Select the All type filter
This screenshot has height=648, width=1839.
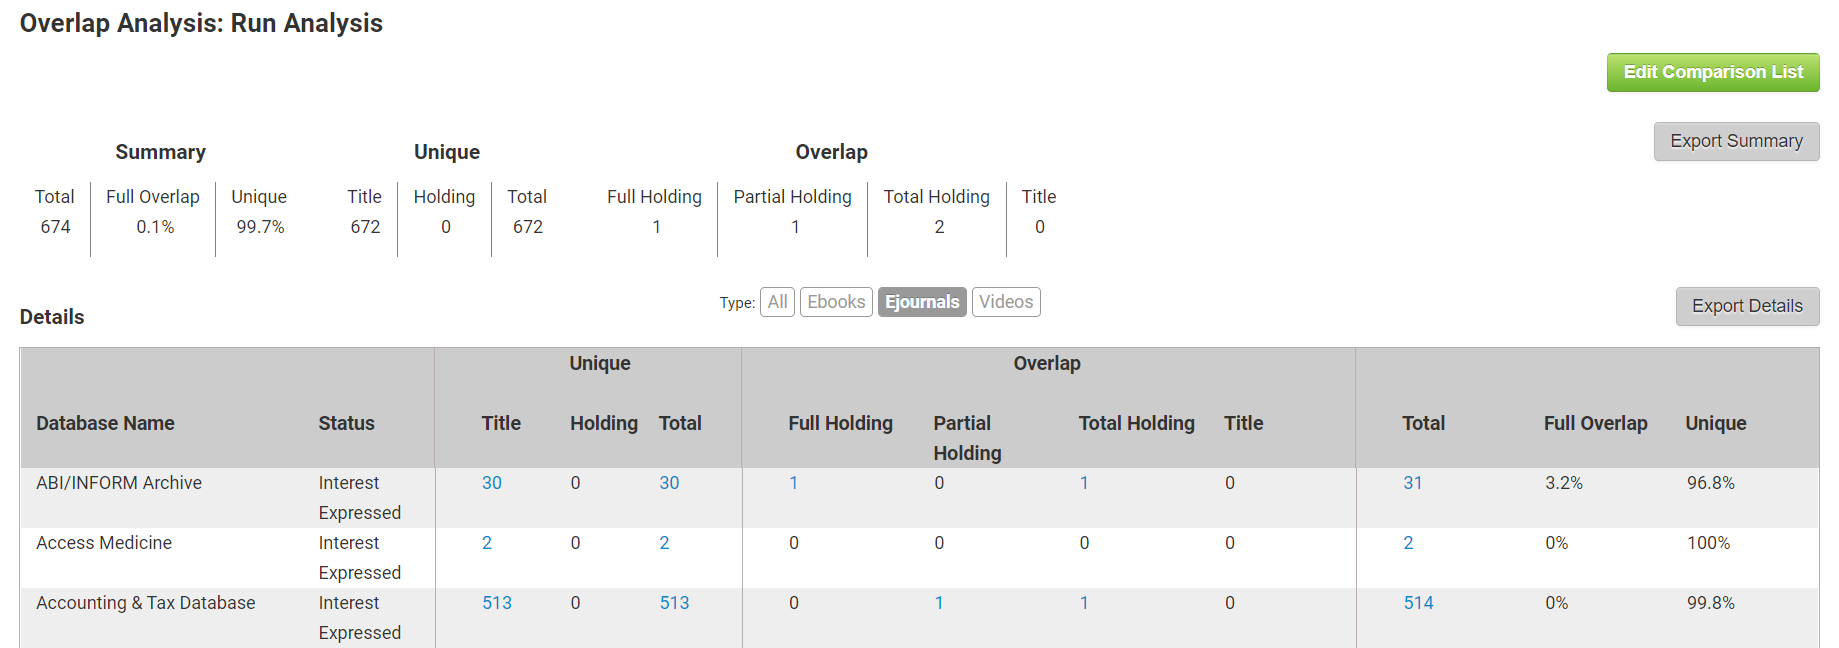(777, 302)
